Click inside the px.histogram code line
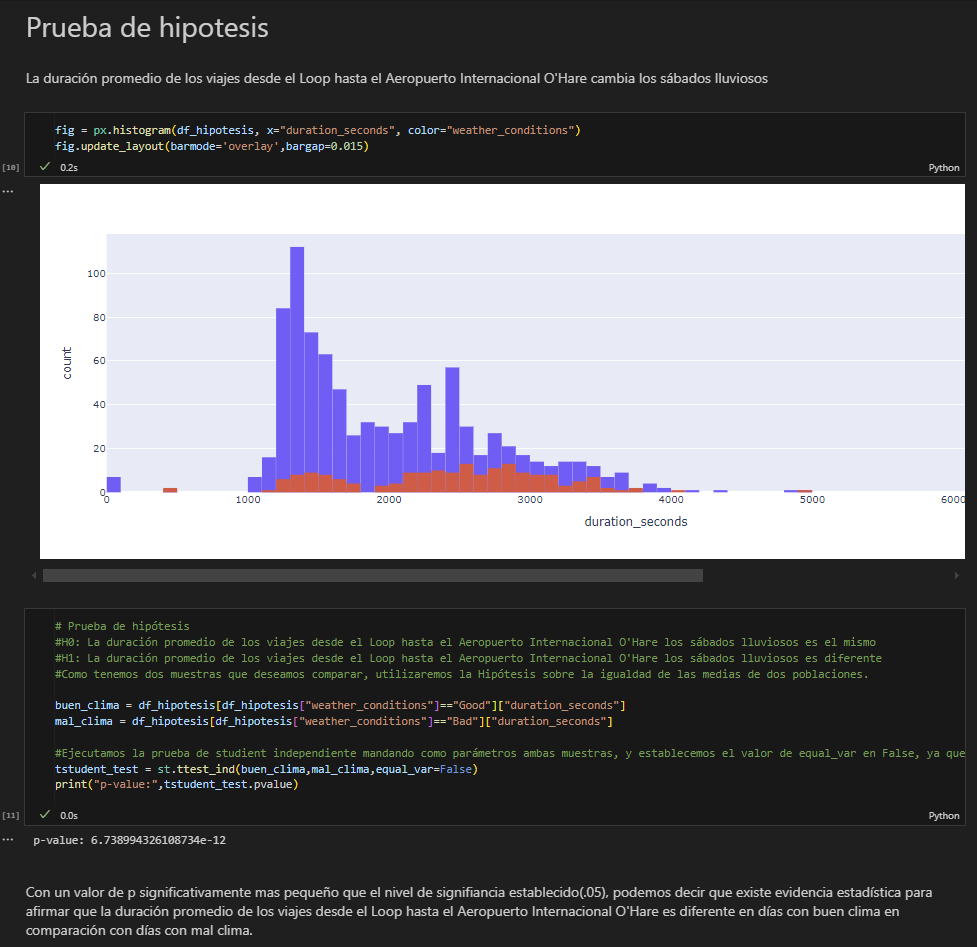The width and height of the screenshot is (977, 947). coord(317,130)
